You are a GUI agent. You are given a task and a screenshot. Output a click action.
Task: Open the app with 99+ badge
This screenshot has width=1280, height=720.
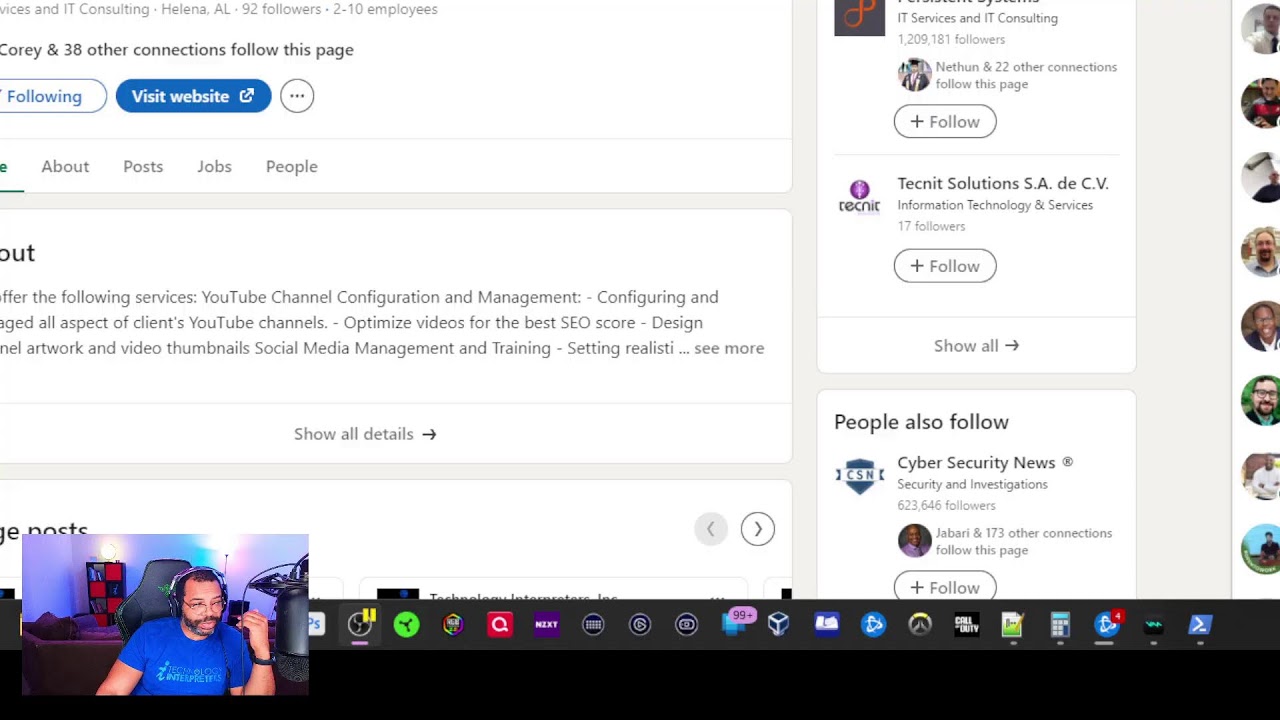coord(736,623)
